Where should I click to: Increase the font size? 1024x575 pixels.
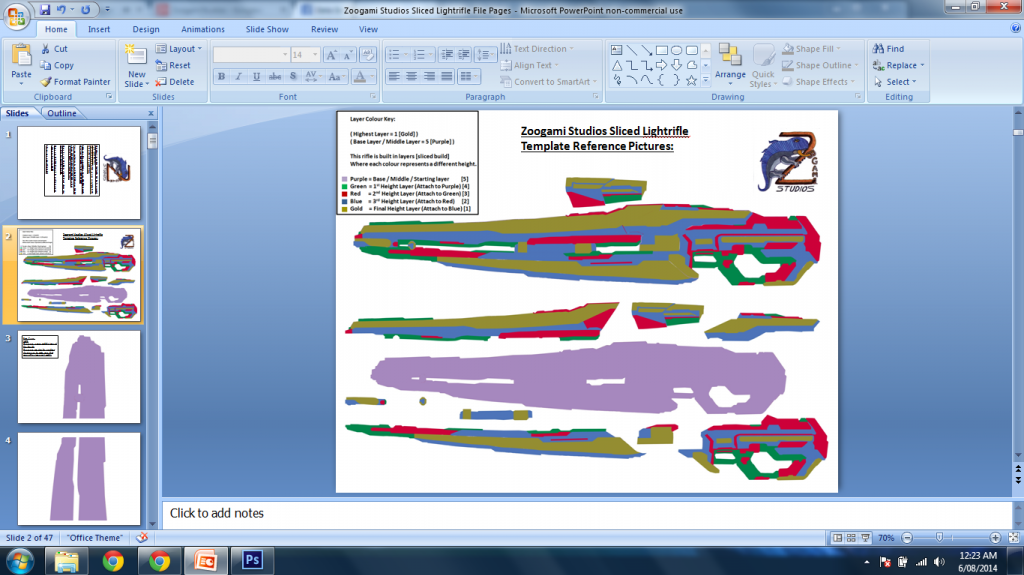point(331,55)
